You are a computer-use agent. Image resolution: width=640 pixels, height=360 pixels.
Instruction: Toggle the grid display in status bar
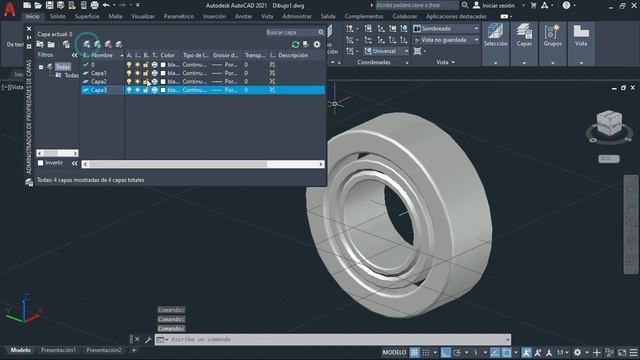[x=414, y=352]
